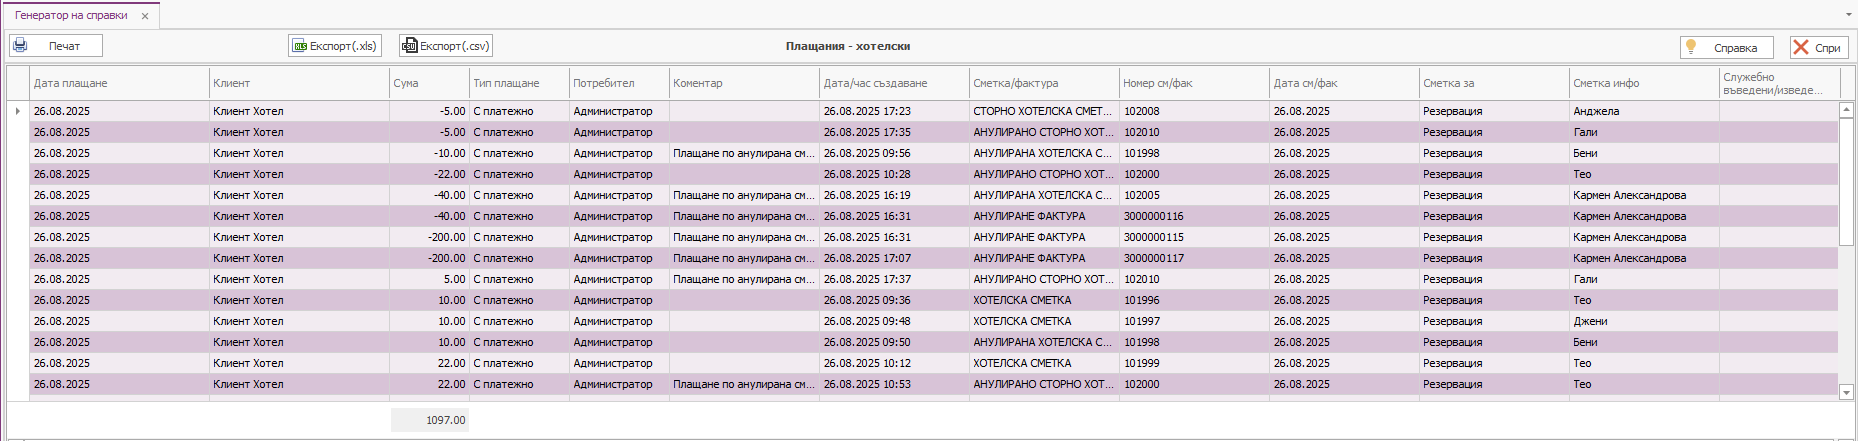Click the red X icon on Спри
Image resolution: width=1858 pixels, height=441 pixels.
(x=1801, y=47)
